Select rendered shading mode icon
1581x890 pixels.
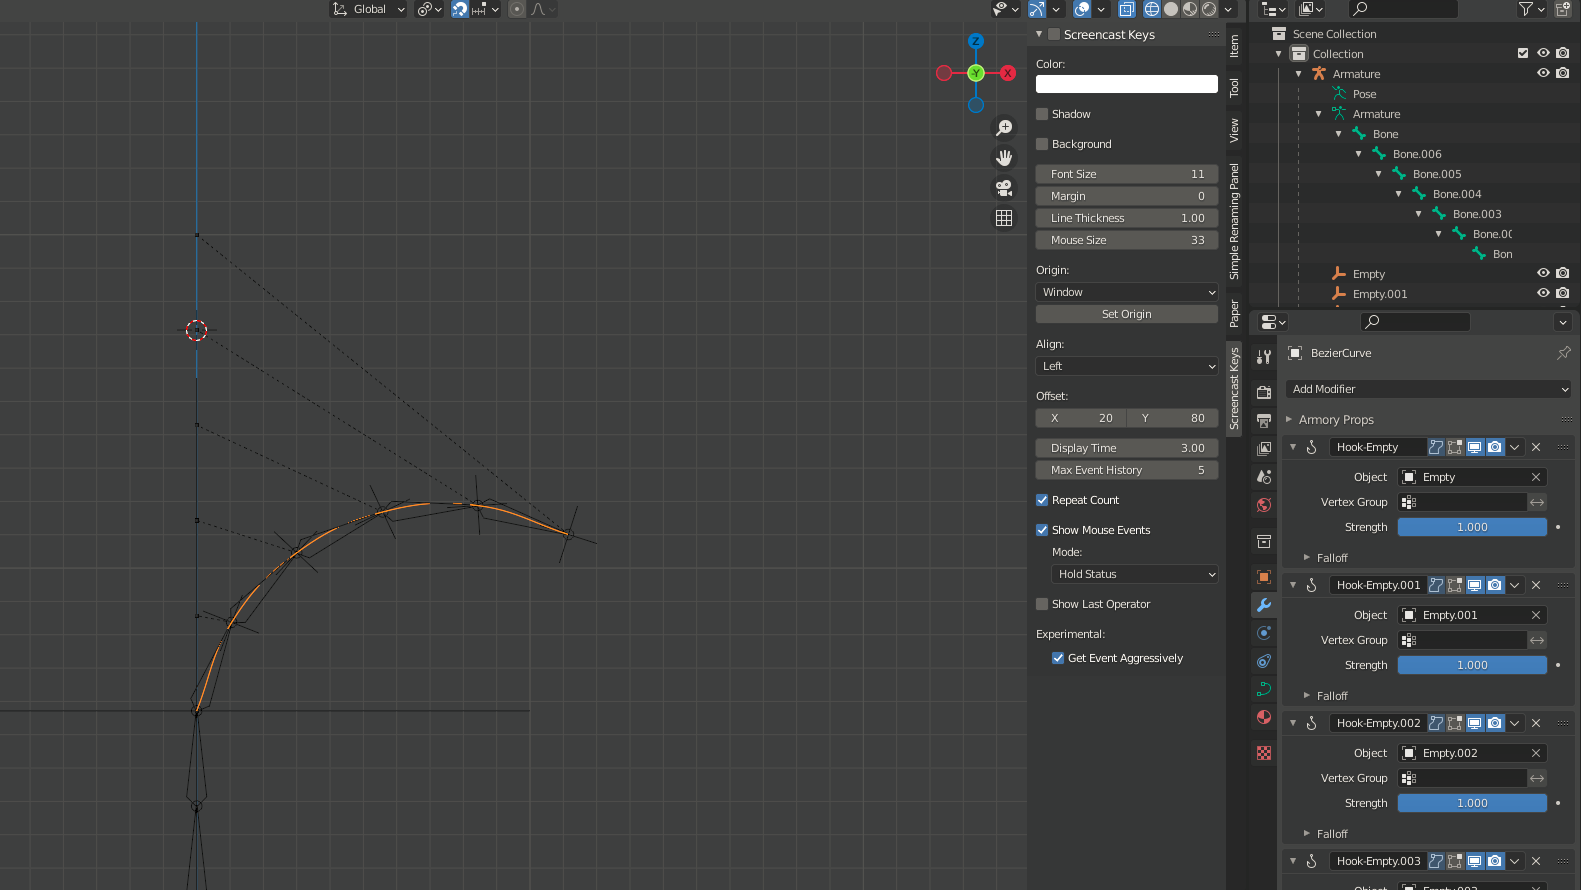click(1209, 9)
